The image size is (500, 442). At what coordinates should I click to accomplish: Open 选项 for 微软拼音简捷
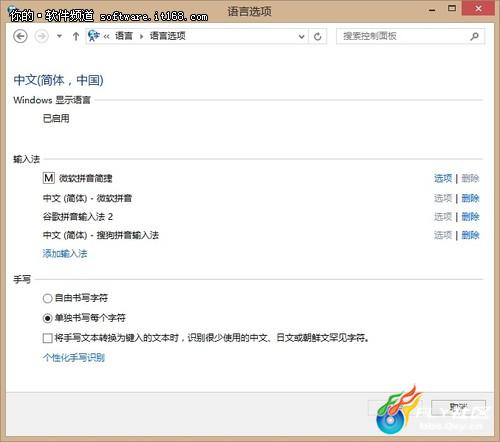443,178
